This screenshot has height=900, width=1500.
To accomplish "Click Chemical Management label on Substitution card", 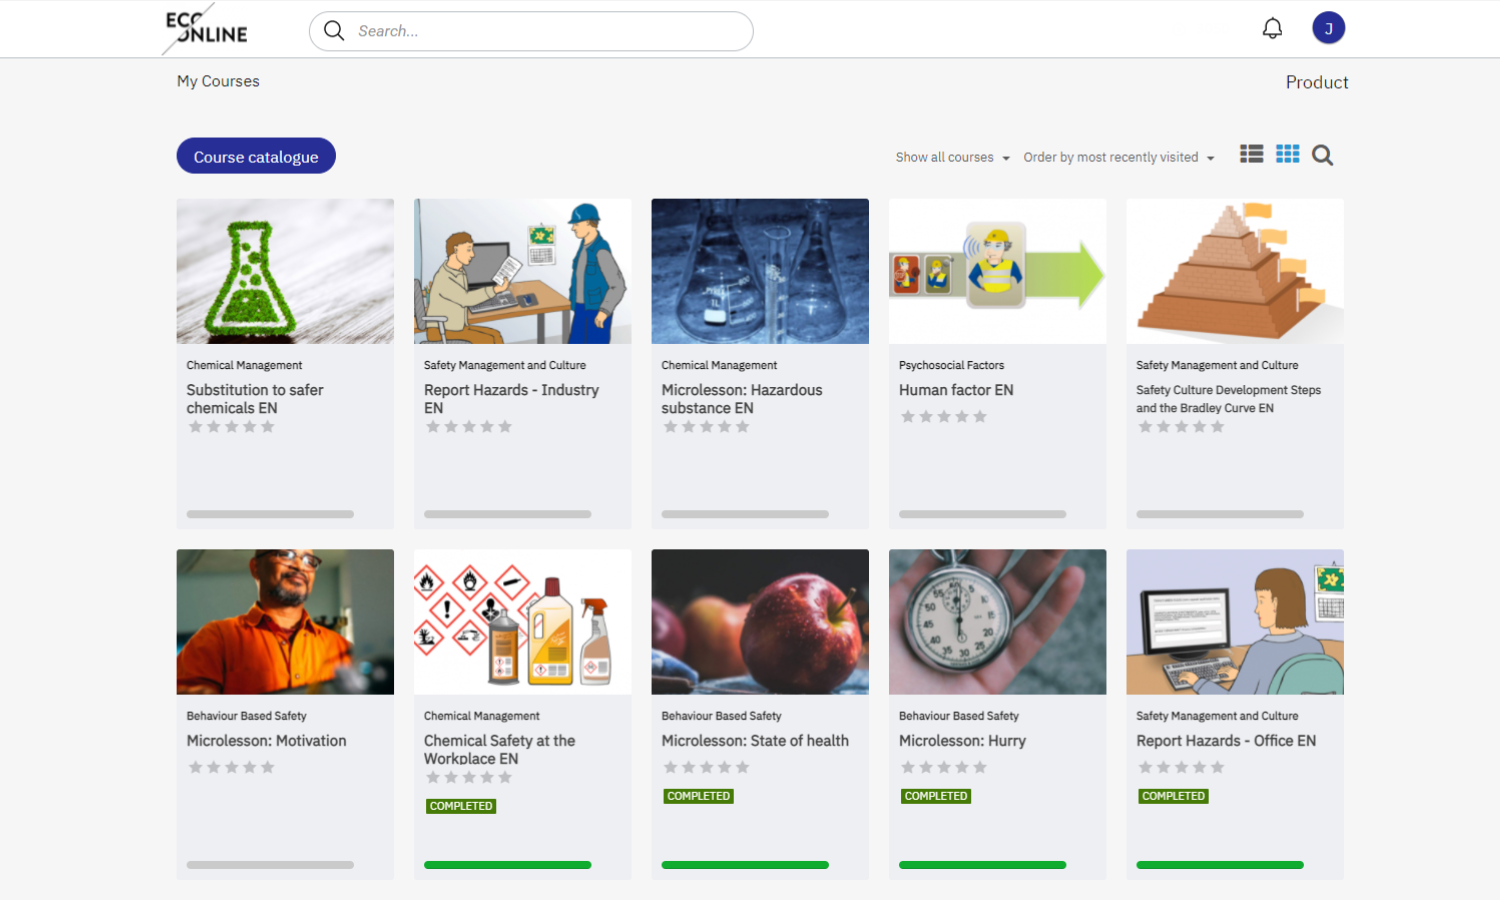I will coord(244,366).
